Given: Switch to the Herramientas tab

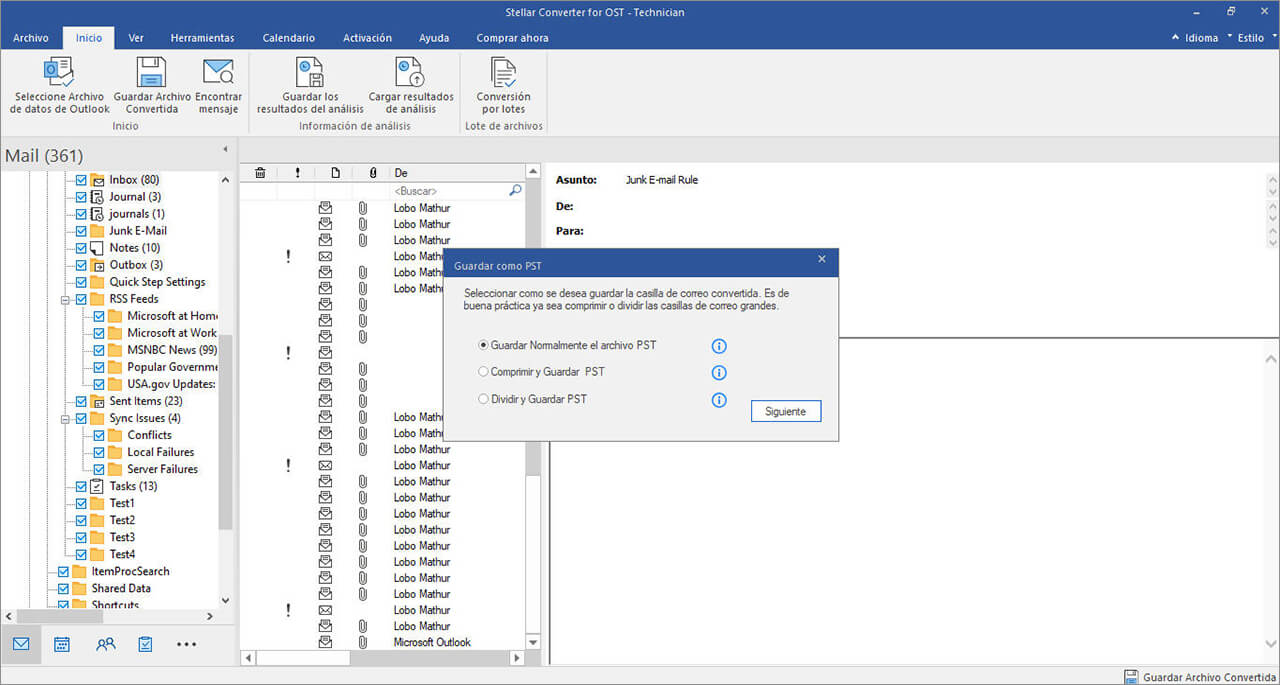Looking at the screenshot, I should coord(202,38).
